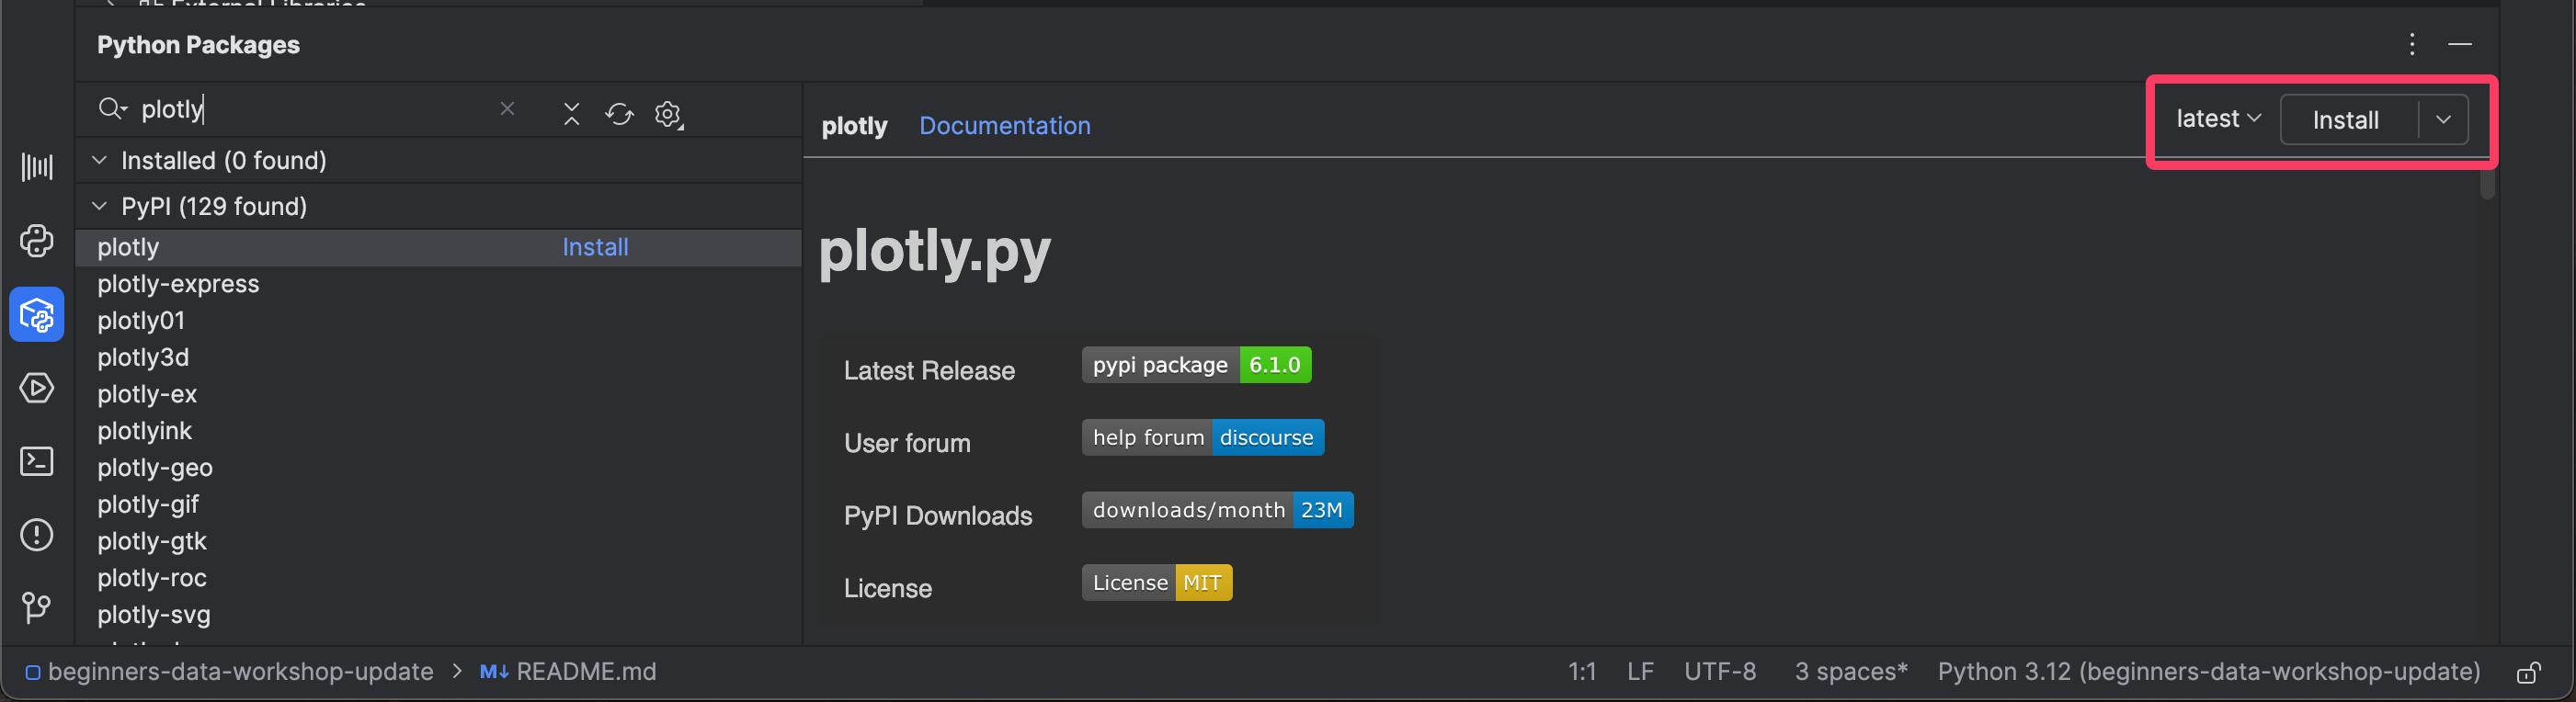Click the 3 spaces* indent indicator
2576x702 pixels.
click(1851, 672)
